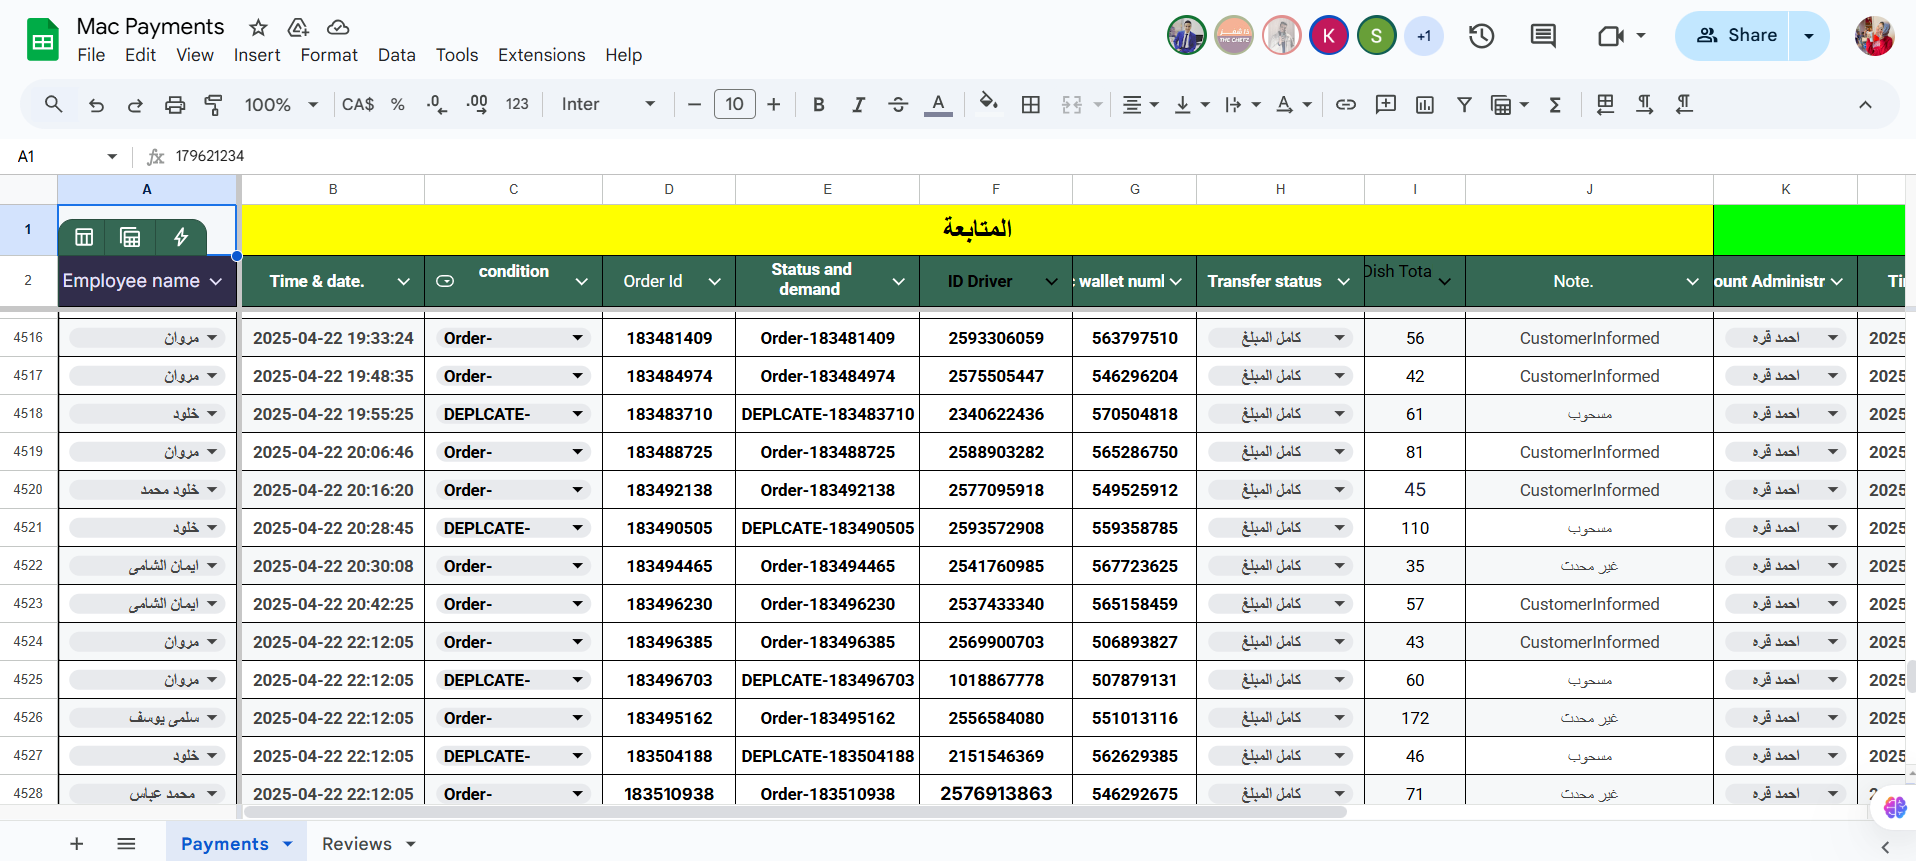
Task: Open more number formats 123
Action: (517, 104)
